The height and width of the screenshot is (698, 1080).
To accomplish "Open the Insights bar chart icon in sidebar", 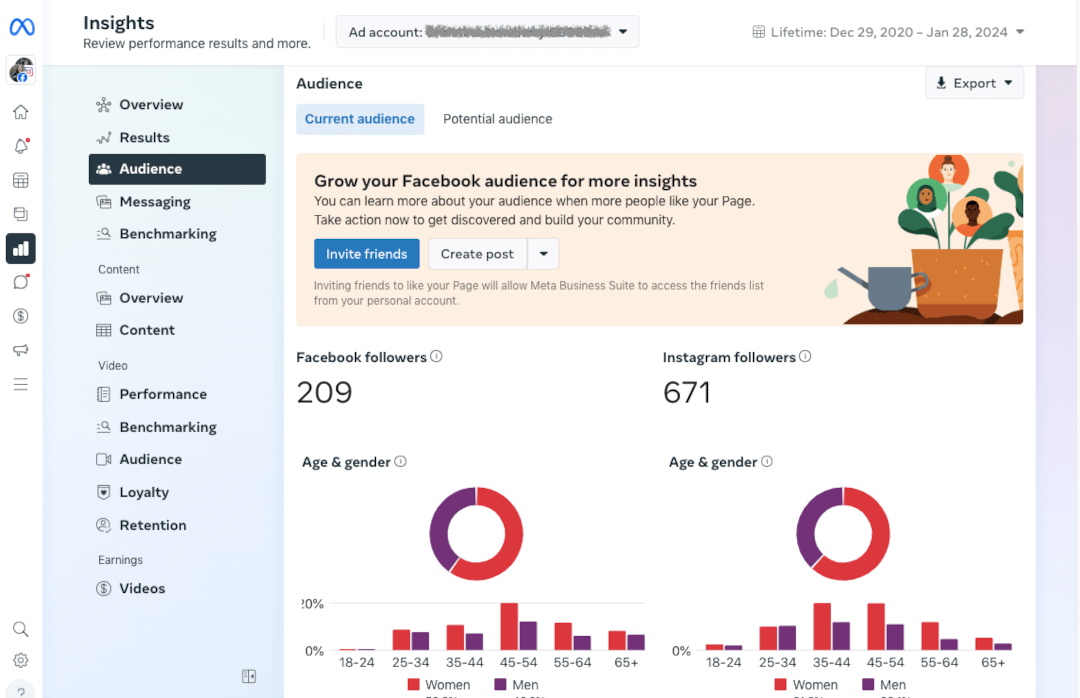I will (x=21, y=248).
